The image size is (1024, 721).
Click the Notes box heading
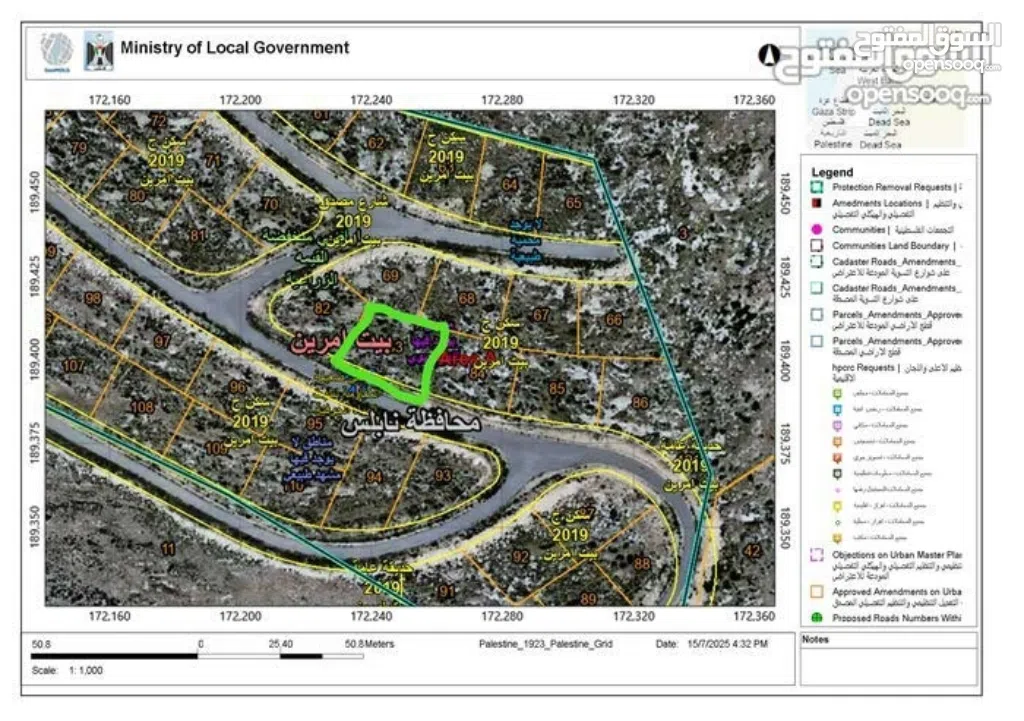[816, 639]
